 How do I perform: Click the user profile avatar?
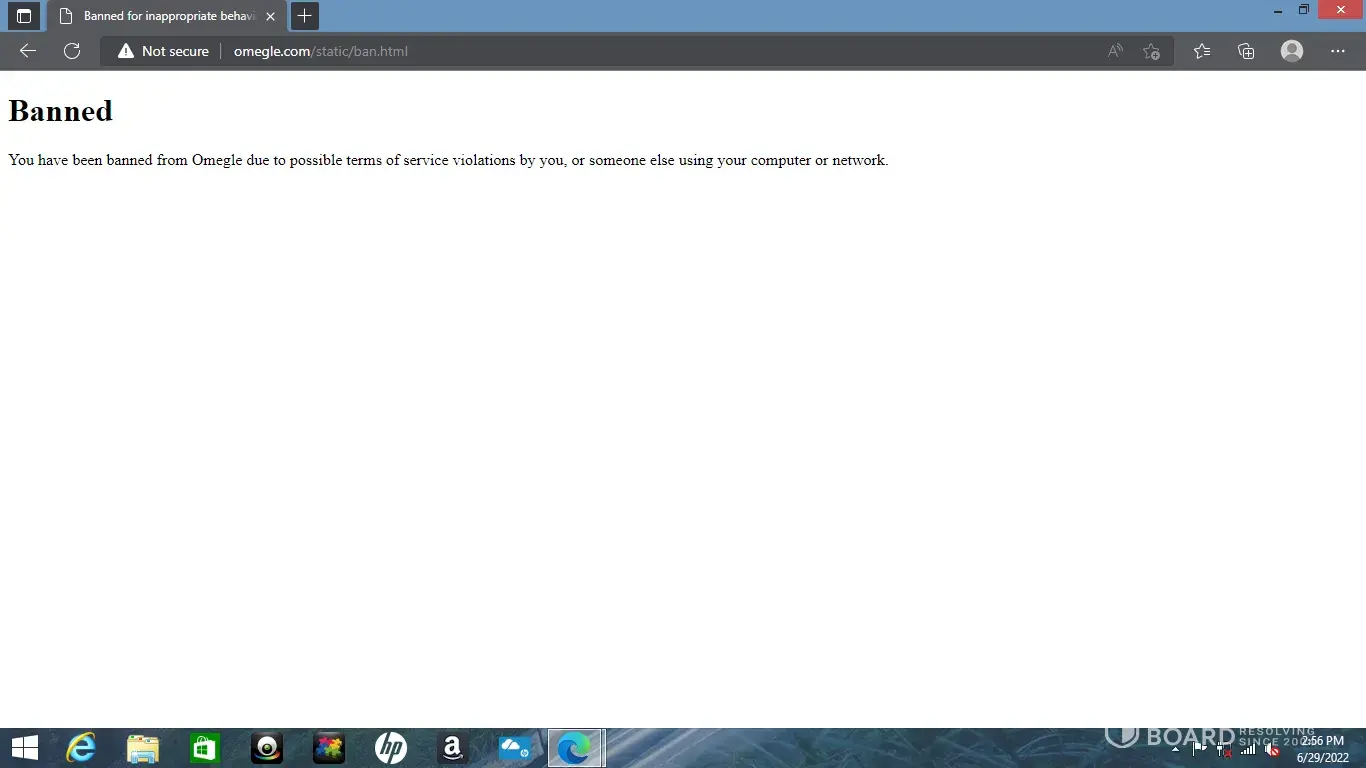[x=1292, y=51]
